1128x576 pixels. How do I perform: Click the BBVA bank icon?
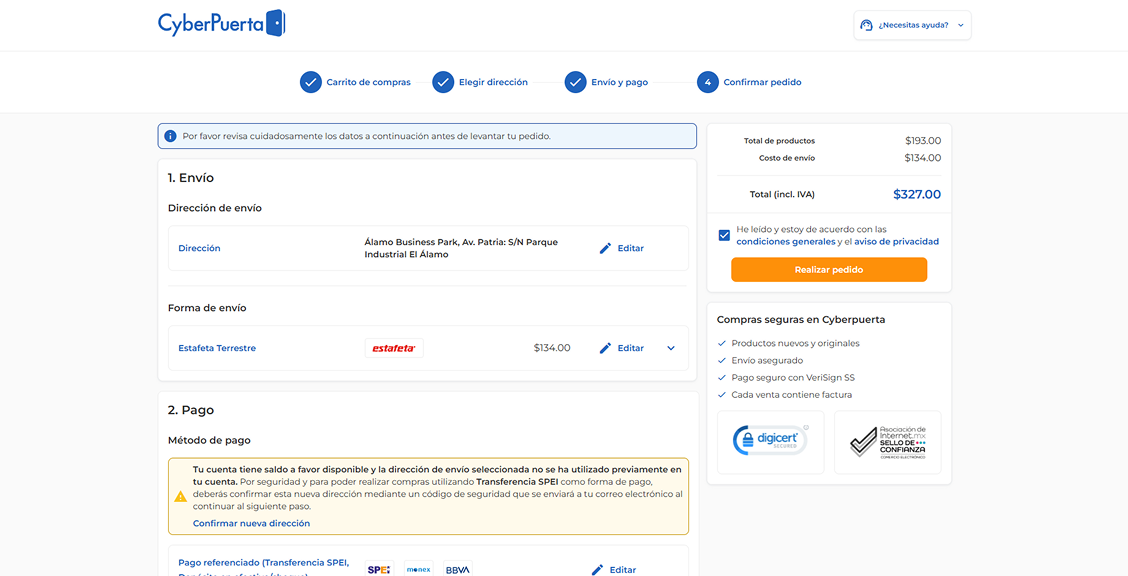pyautogui.click(x=456, y=569)
